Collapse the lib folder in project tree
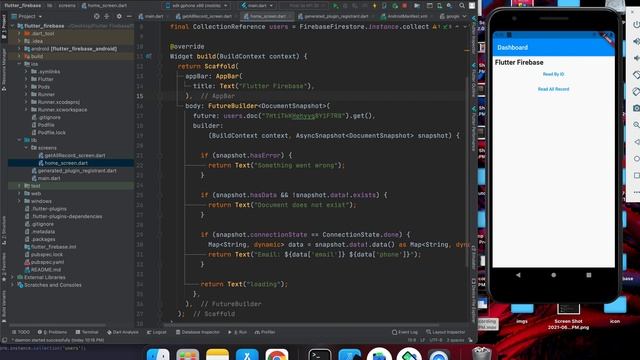 pos(19,140)
